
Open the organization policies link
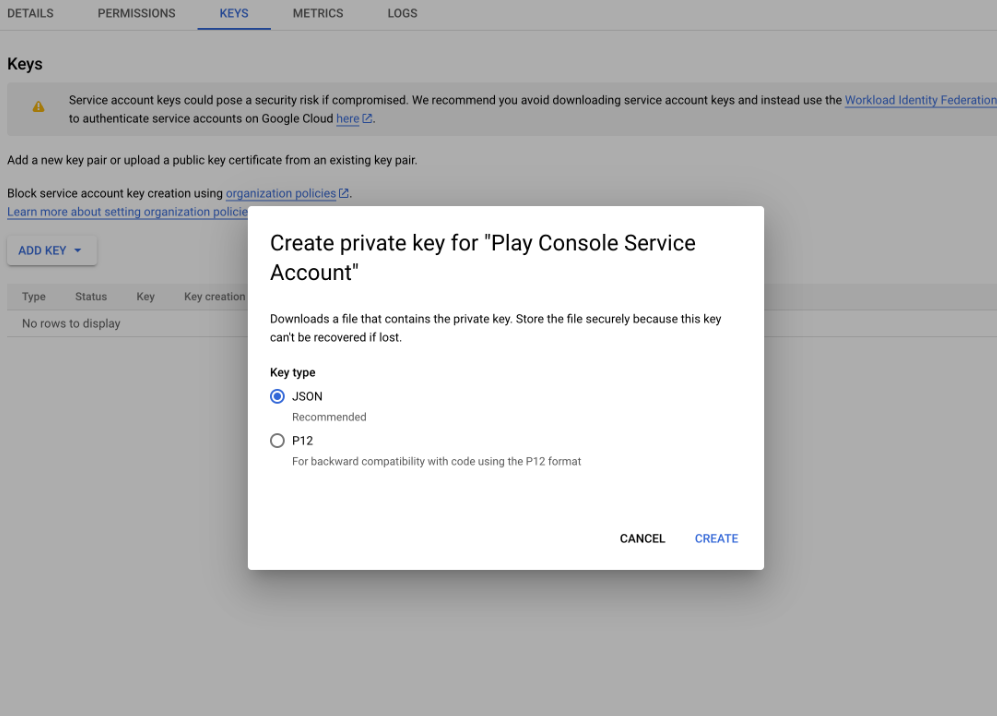[x=281, y=193]
